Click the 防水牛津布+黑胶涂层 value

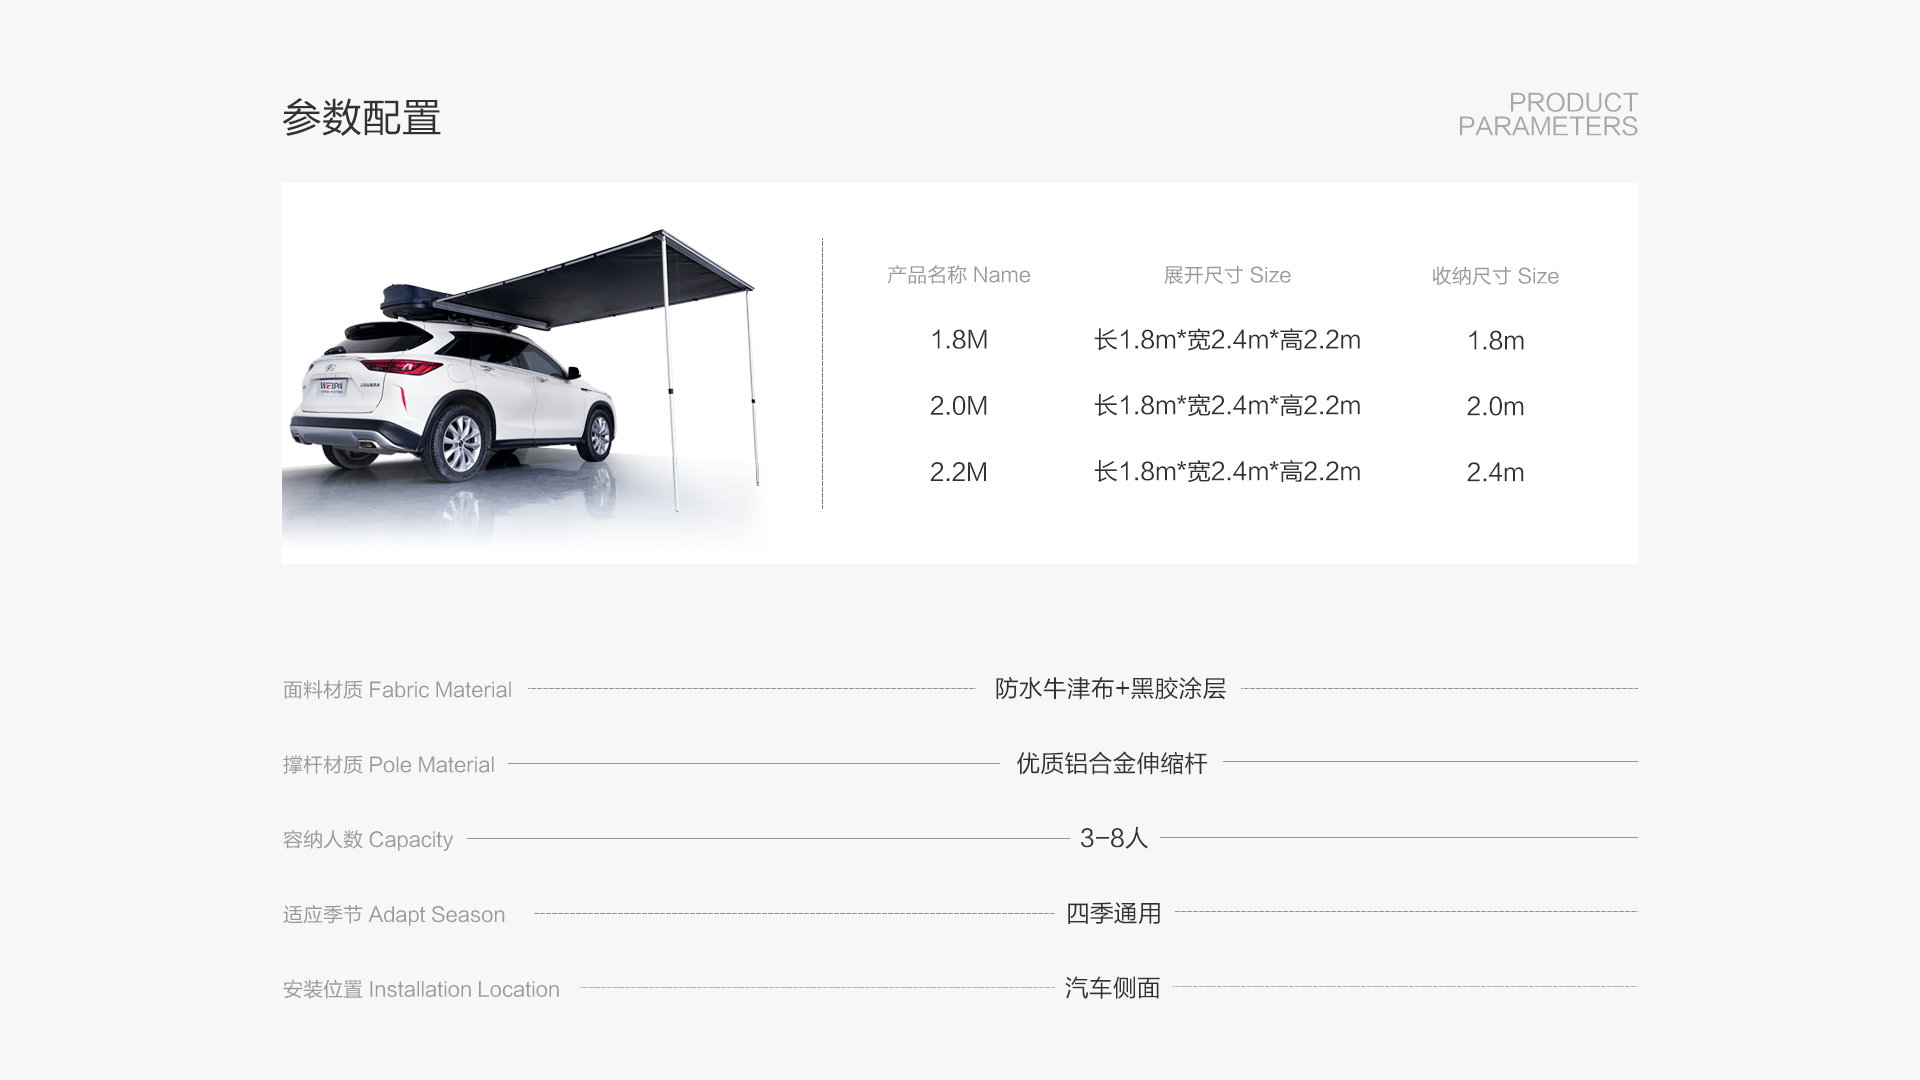1110,689
